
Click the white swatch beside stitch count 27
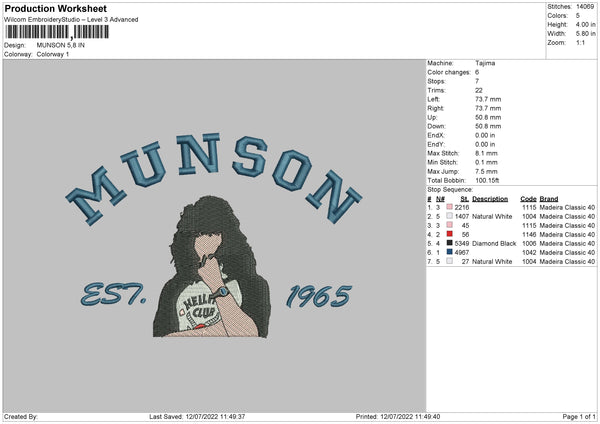pos(449,261)
